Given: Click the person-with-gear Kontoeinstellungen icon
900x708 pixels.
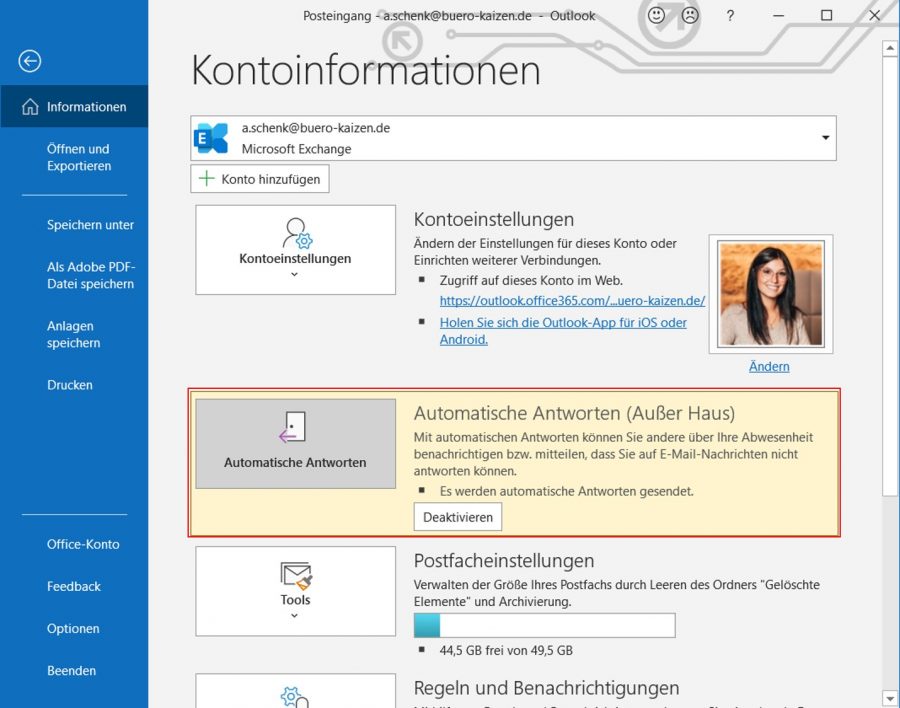Looking at the screenshot, I should (296, 233).
